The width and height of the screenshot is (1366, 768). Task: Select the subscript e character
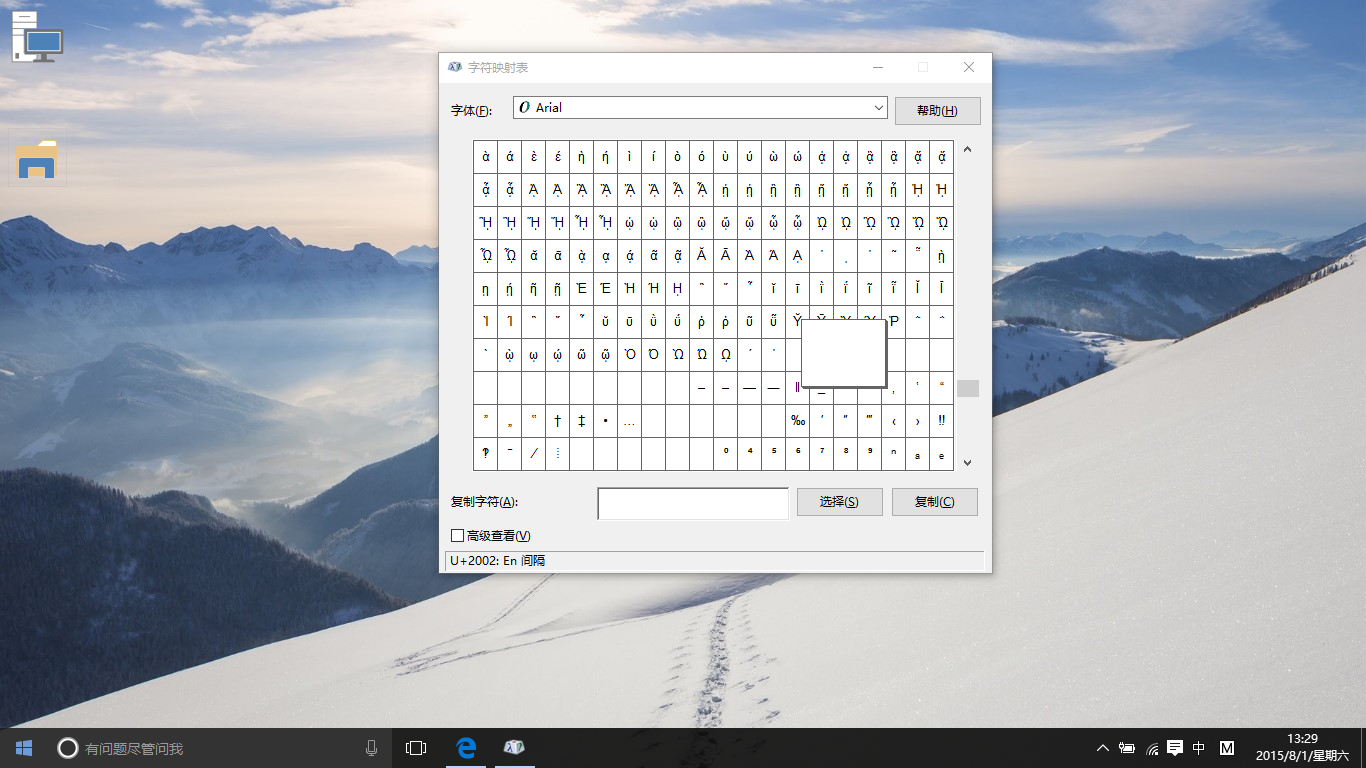[942, 454]
